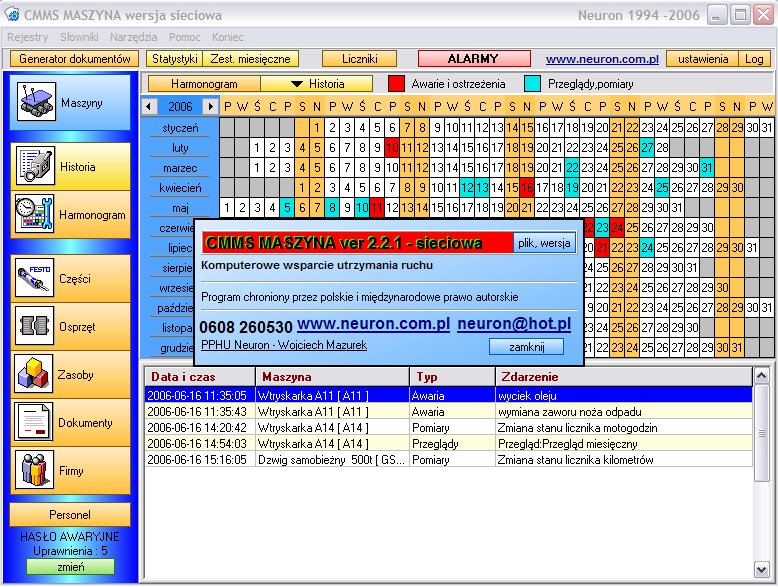Click the neuron@hot.pl email link
Viewport: 778px width, 587px height.
(514, 324)
